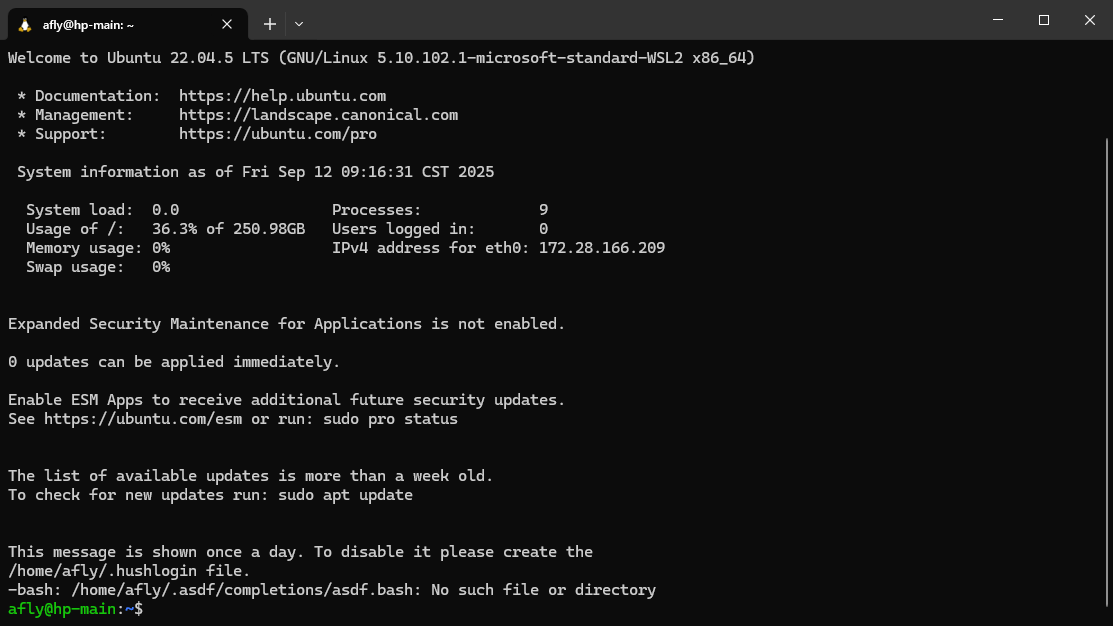Screen dimensions: 1113x626
Task: Click the '36.3% of 250.98GB' usage value
Action: pyautogui.click(x=229, y=229)
